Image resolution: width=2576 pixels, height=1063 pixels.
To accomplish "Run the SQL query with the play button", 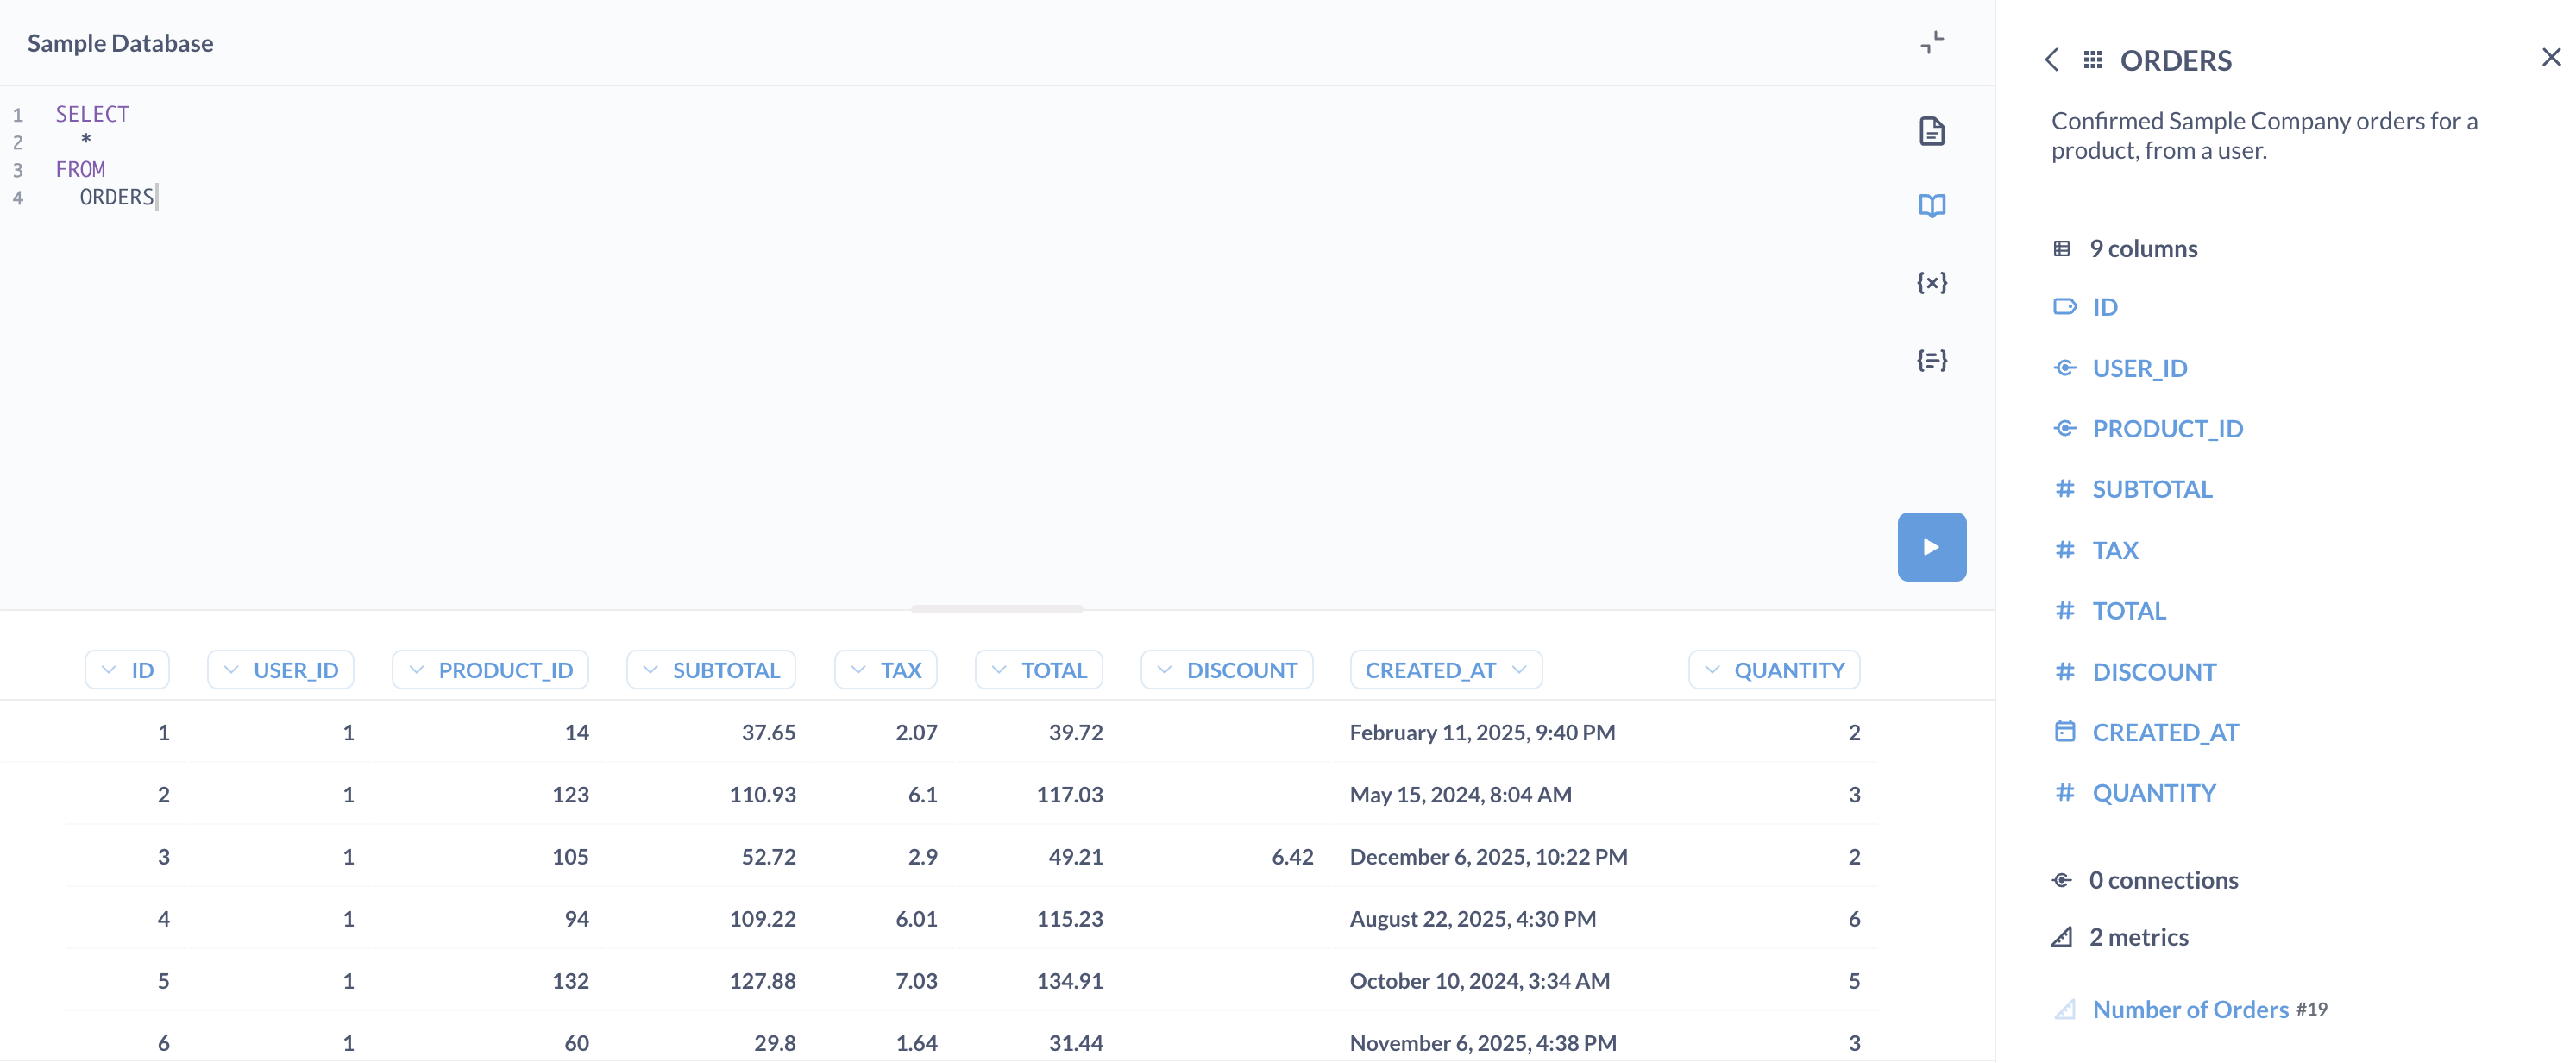I will (1931, 546).
